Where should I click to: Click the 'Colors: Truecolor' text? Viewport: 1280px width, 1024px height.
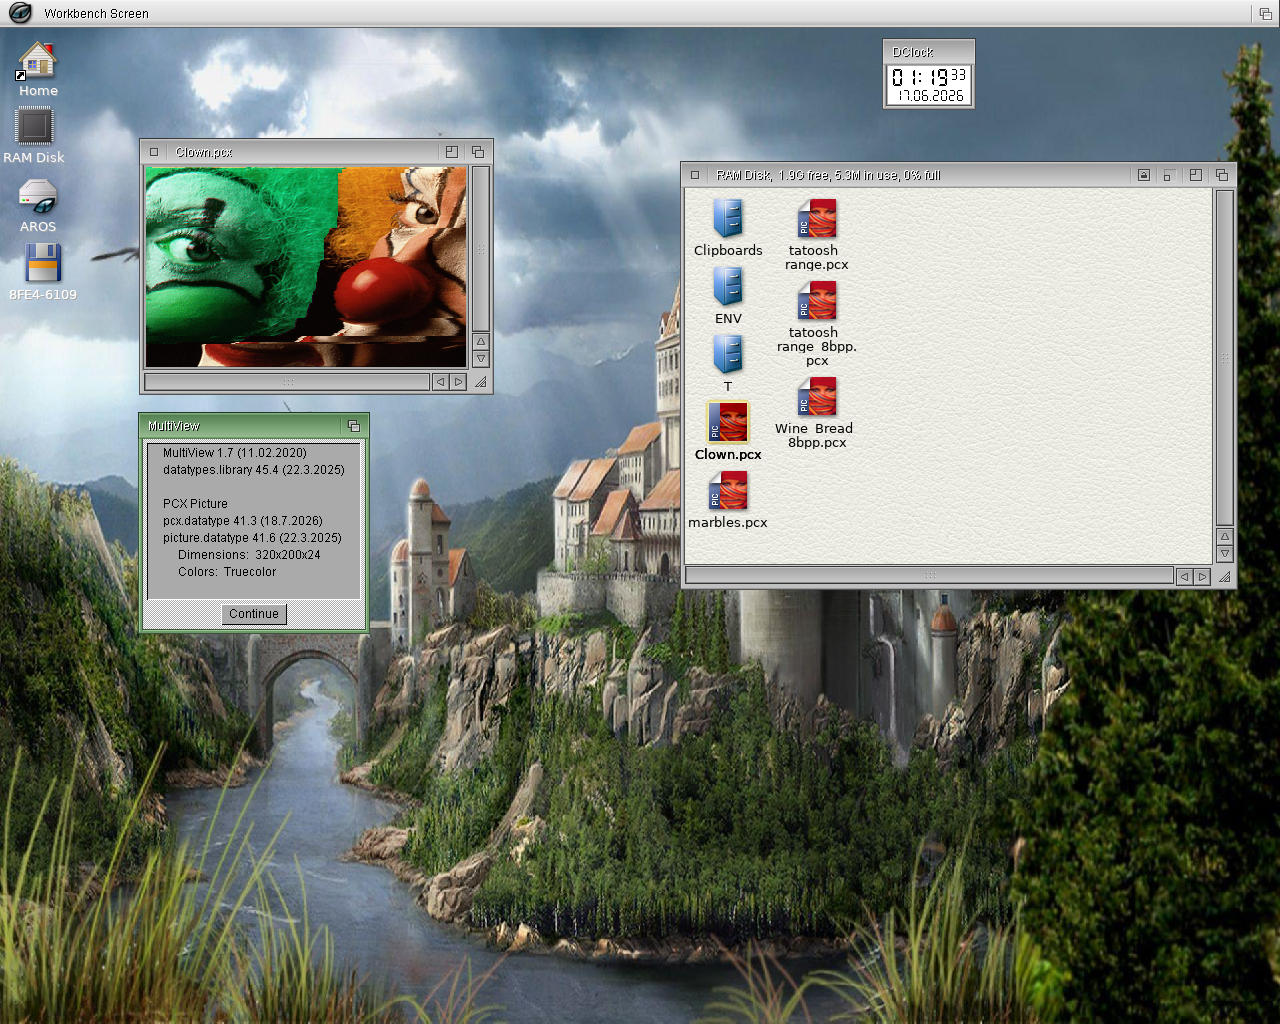pos(227,572)
